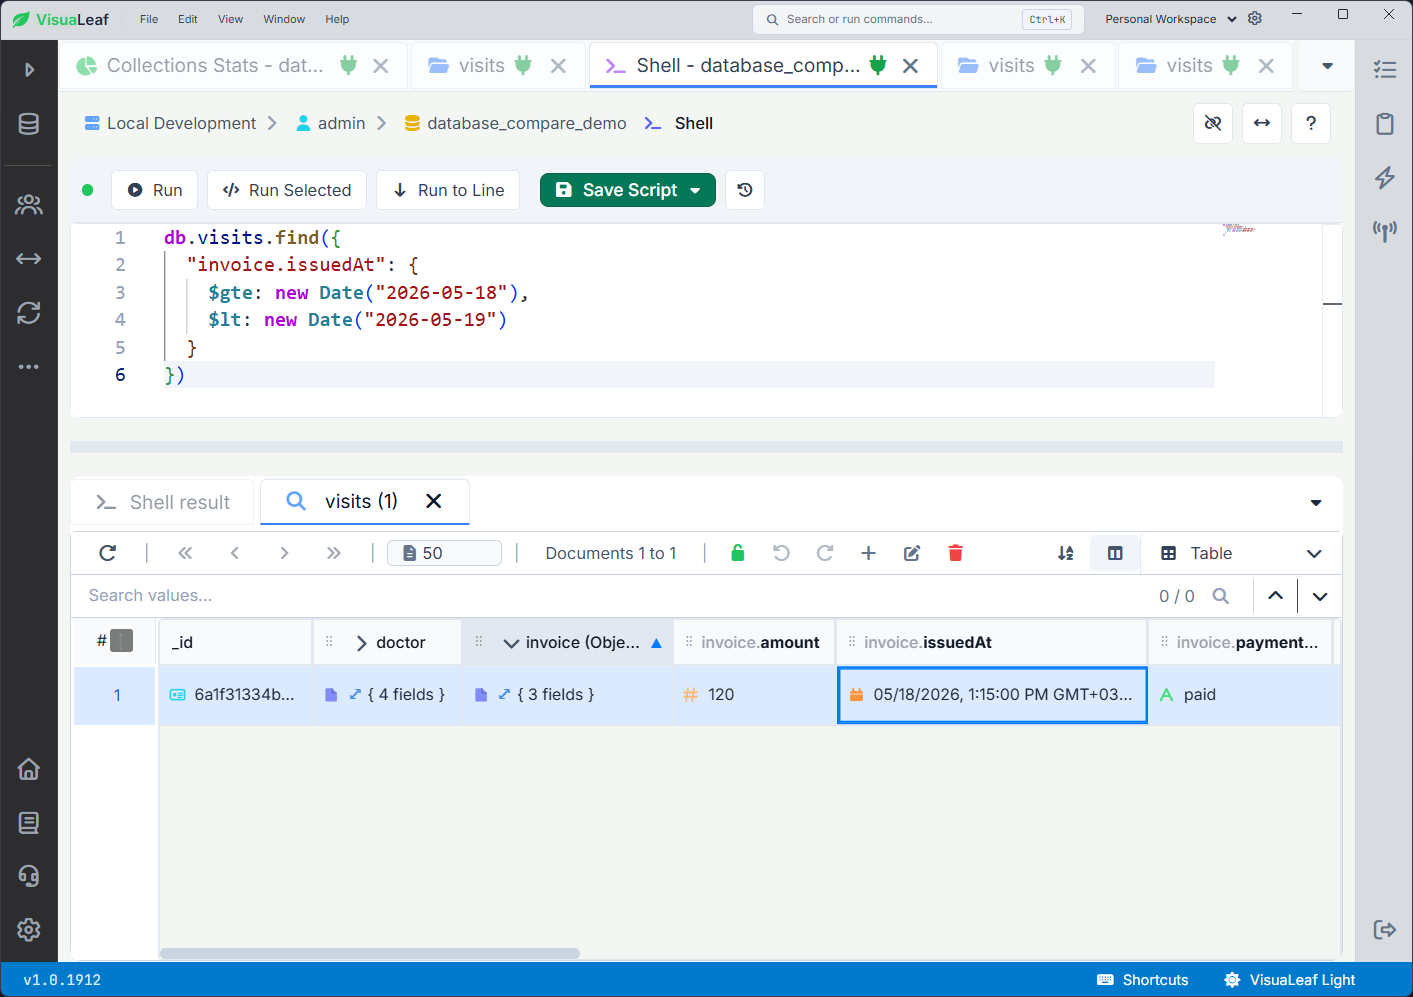The width and height of the screenshot is (1413, 997).
Task: Open the broadcast tower icon in right panel
Action: point(1385,231)
